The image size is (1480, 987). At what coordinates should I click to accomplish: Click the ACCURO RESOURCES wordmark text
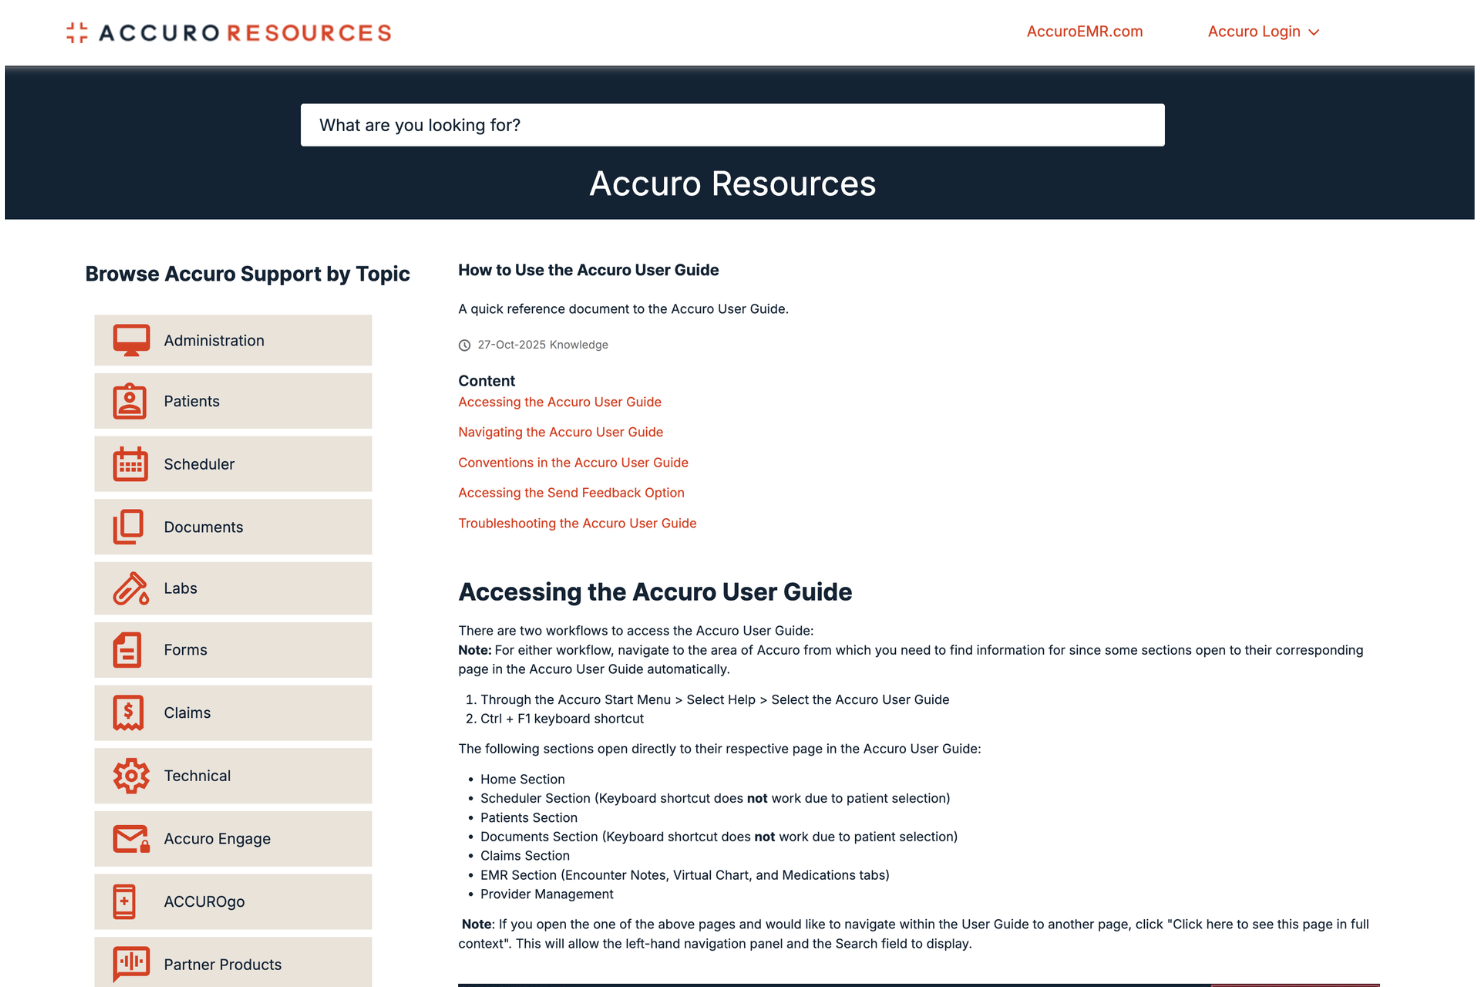[x=245, y=33]
